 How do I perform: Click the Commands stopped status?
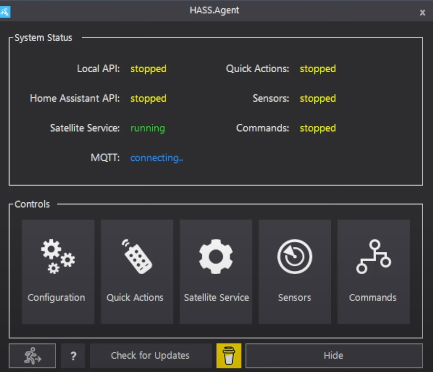point(318,128)
